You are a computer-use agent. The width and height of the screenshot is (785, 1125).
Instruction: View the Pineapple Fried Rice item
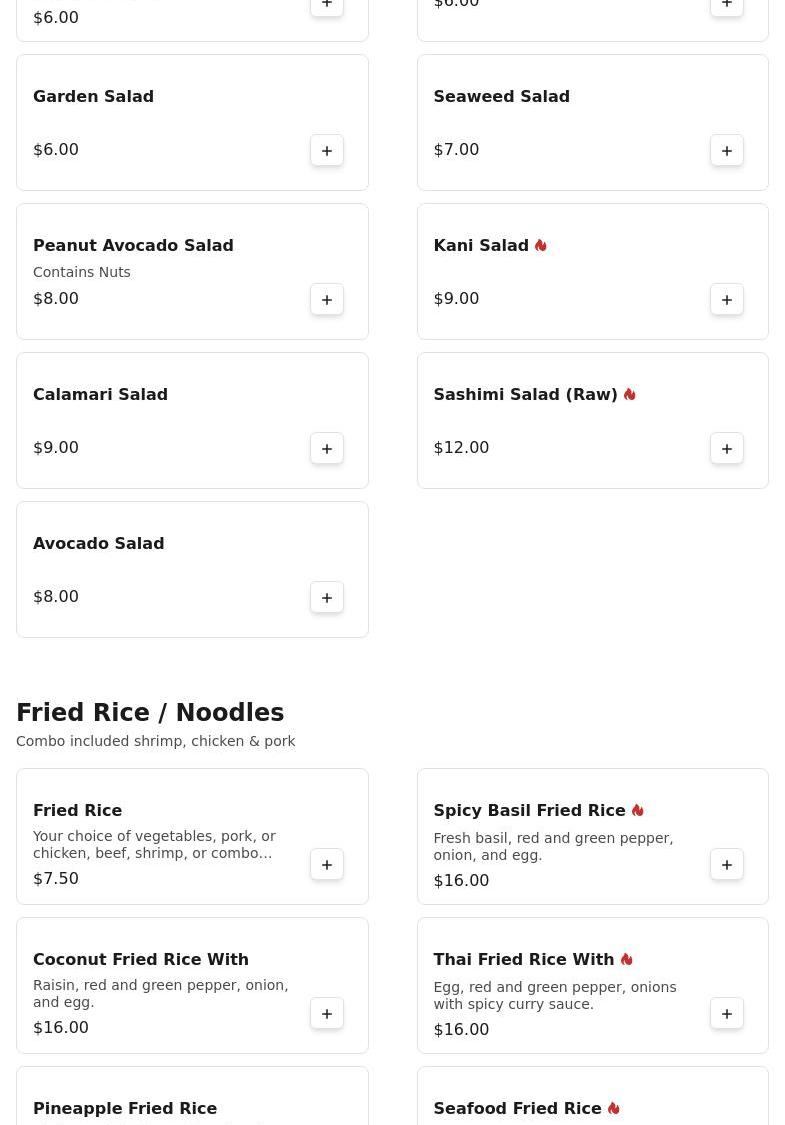125,1108
